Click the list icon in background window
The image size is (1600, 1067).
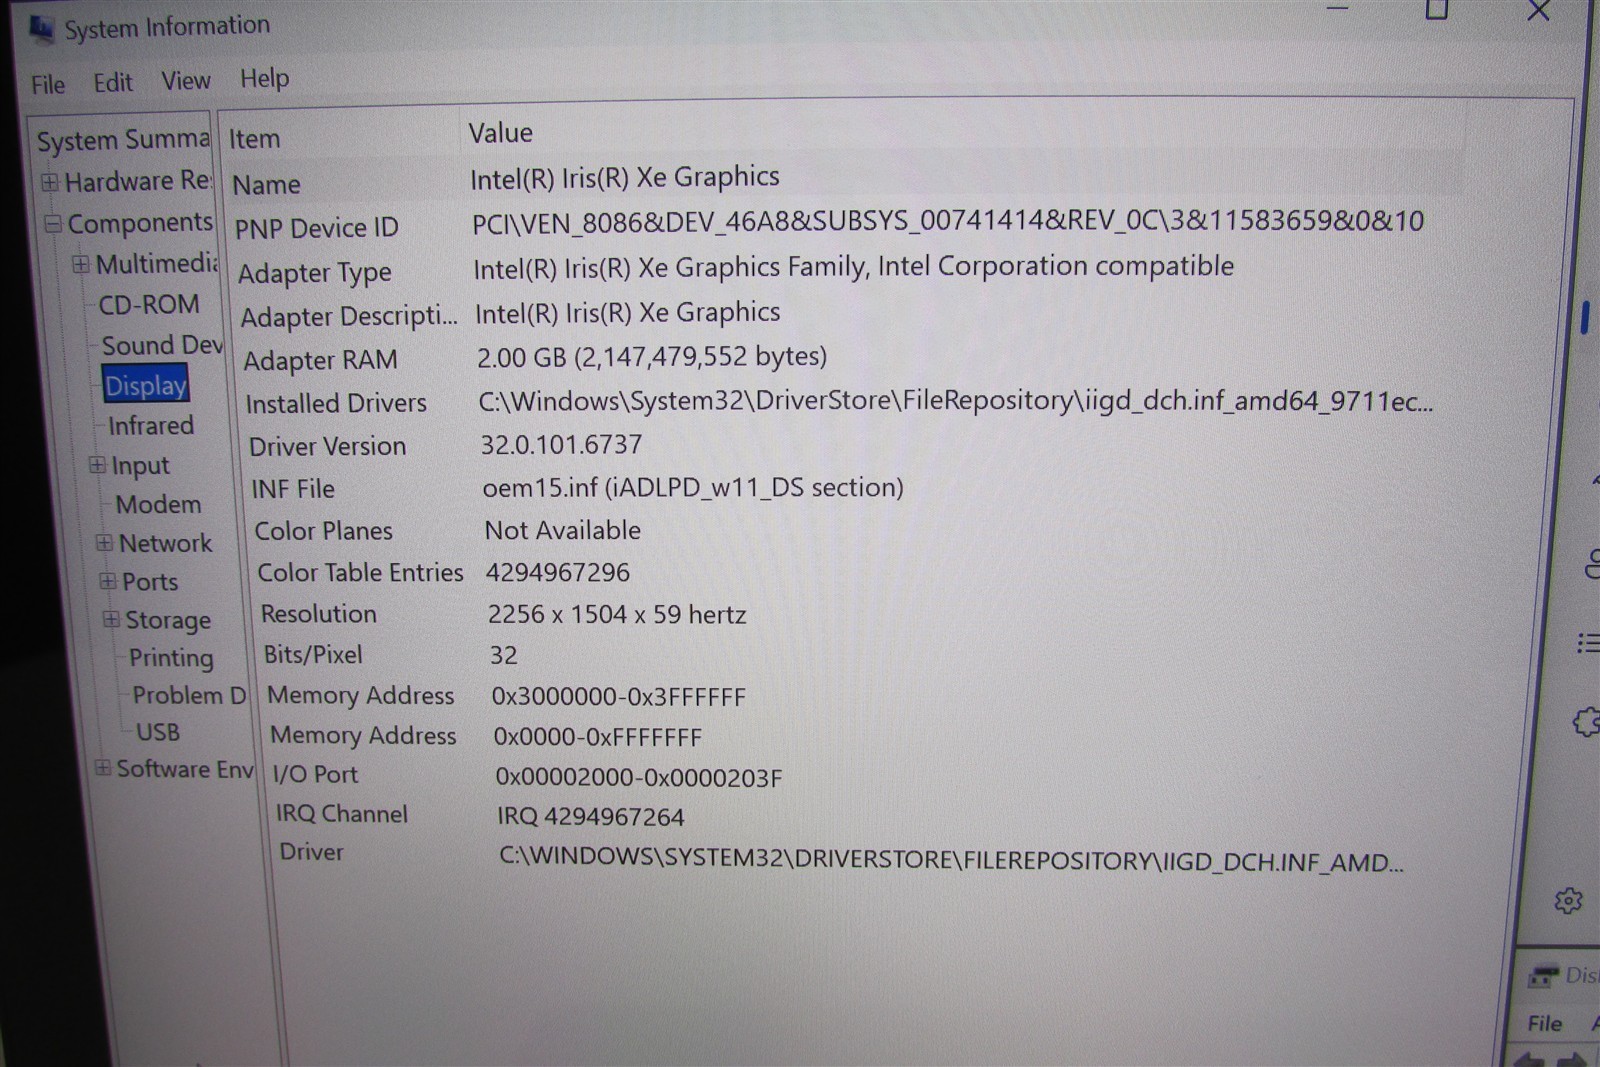point(1588,643)
